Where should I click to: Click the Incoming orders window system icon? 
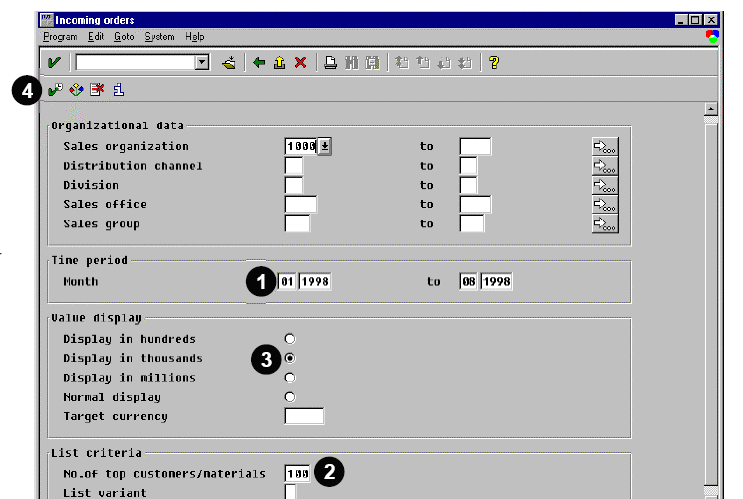pos(47,20)
